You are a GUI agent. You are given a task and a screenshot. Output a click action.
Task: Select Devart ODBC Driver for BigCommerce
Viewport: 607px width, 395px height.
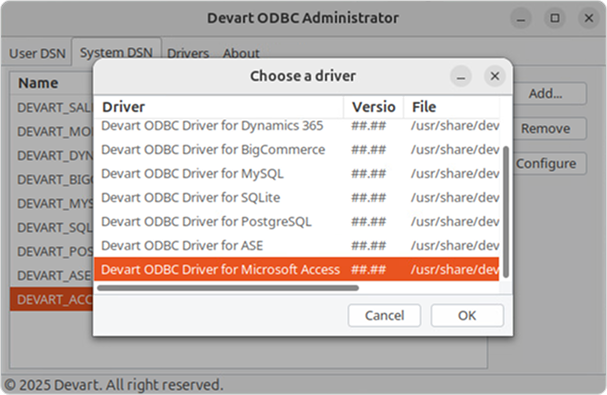297,150
